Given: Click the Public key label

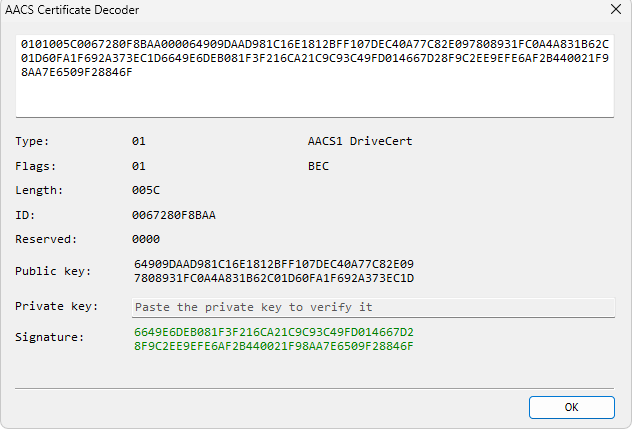Looking at the screenshot, I should coord(53,271).
